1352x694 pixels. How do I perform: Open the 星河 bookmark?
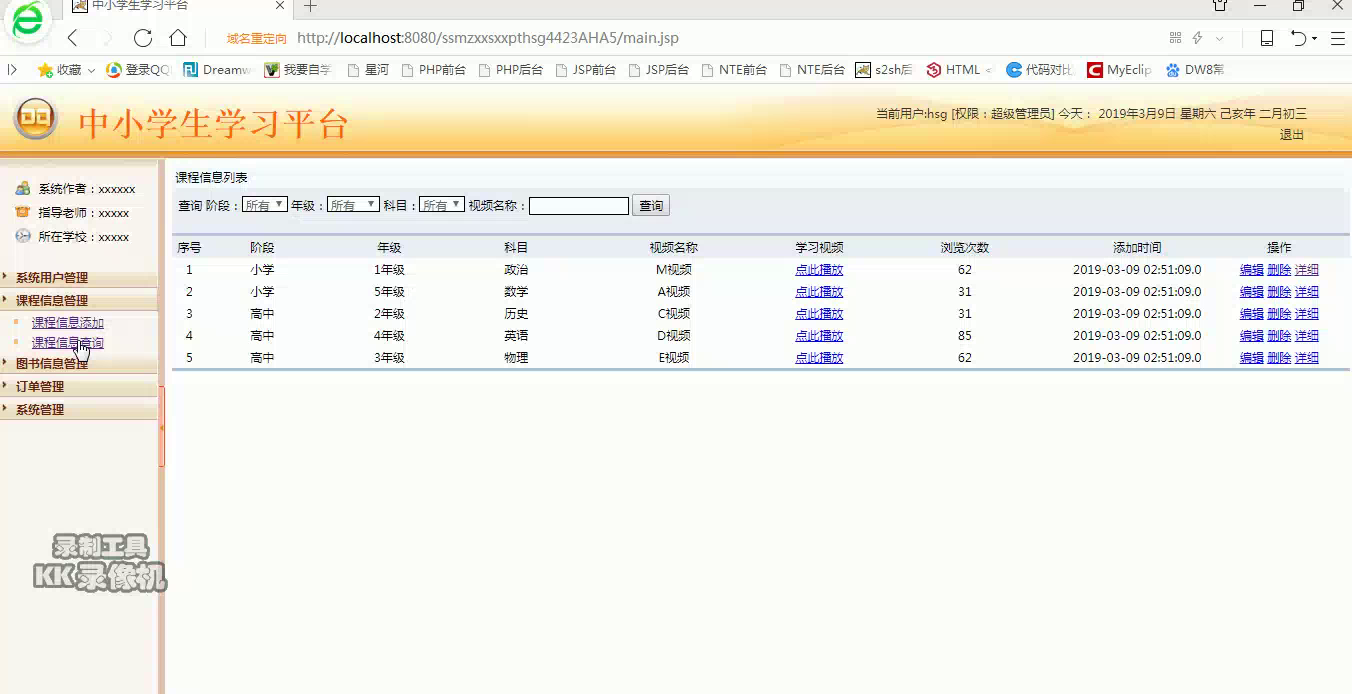pos(368,70)
